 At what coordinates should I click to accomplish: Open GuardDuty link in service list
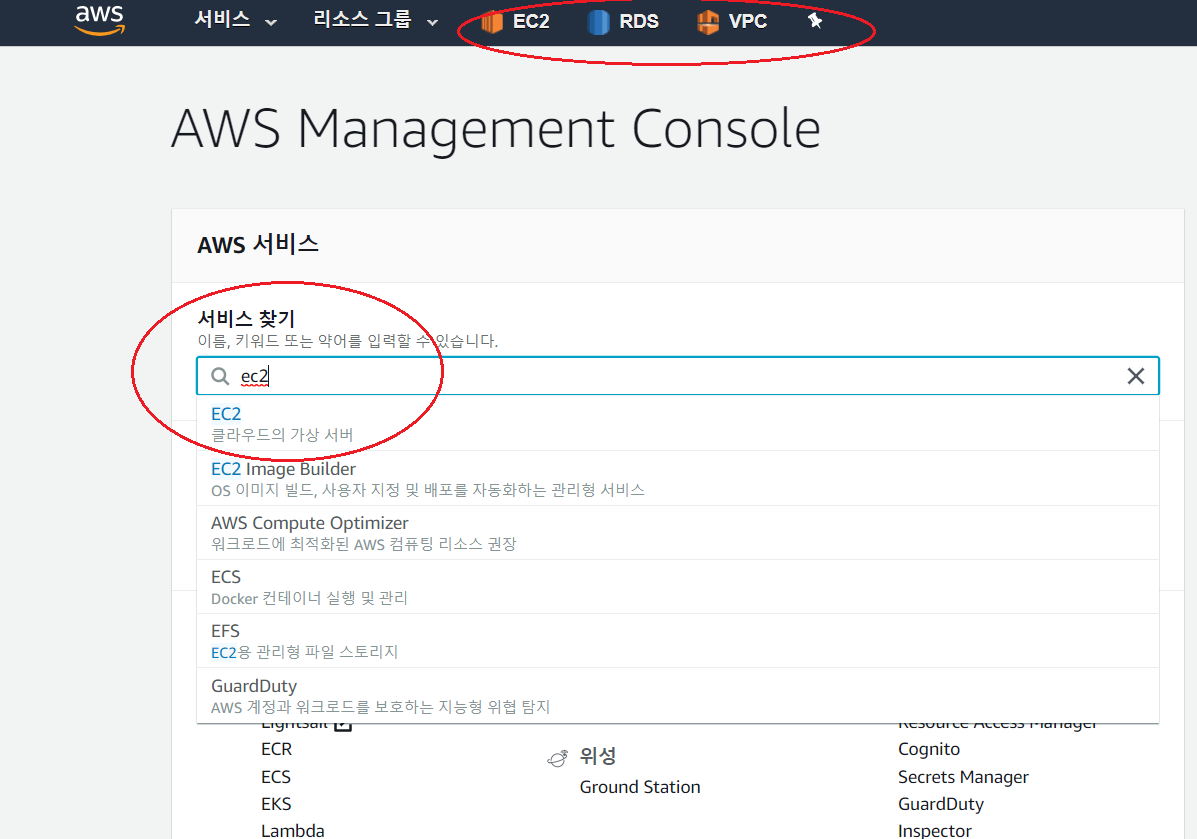coord(940,804)
